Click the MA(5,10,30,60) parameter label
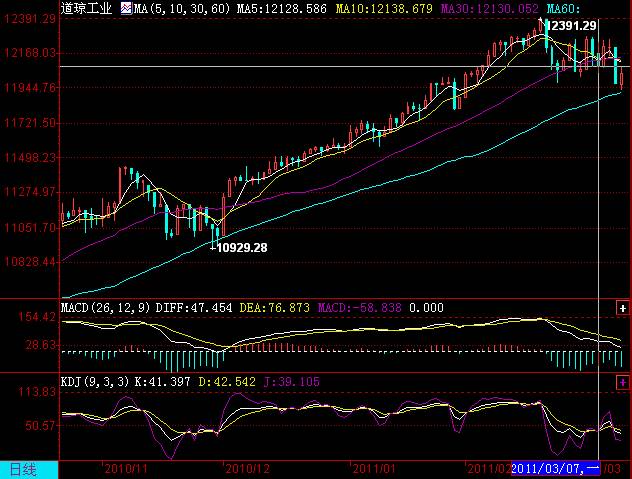Viewport: 632px width, 479px height. click(x=181, y=8)
